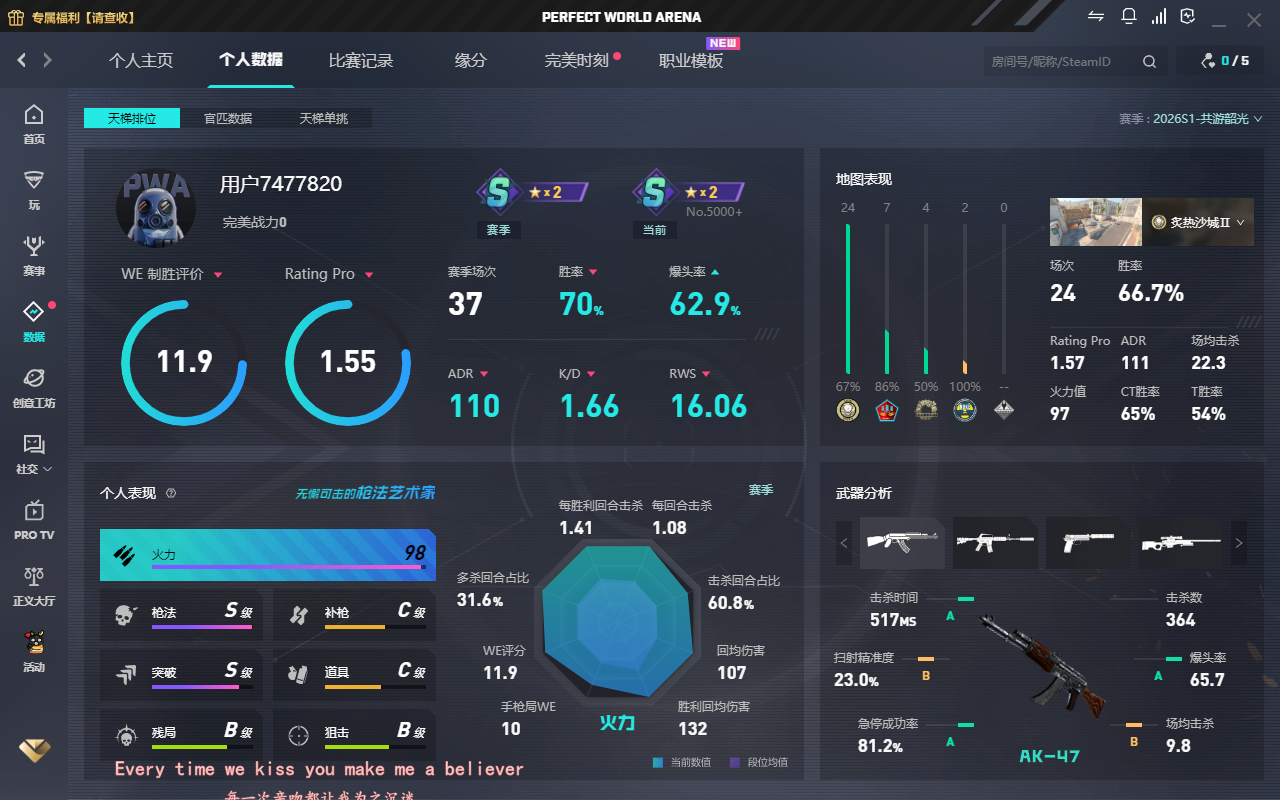Expand the 社交 sidebar chevron

coord(48,469)
